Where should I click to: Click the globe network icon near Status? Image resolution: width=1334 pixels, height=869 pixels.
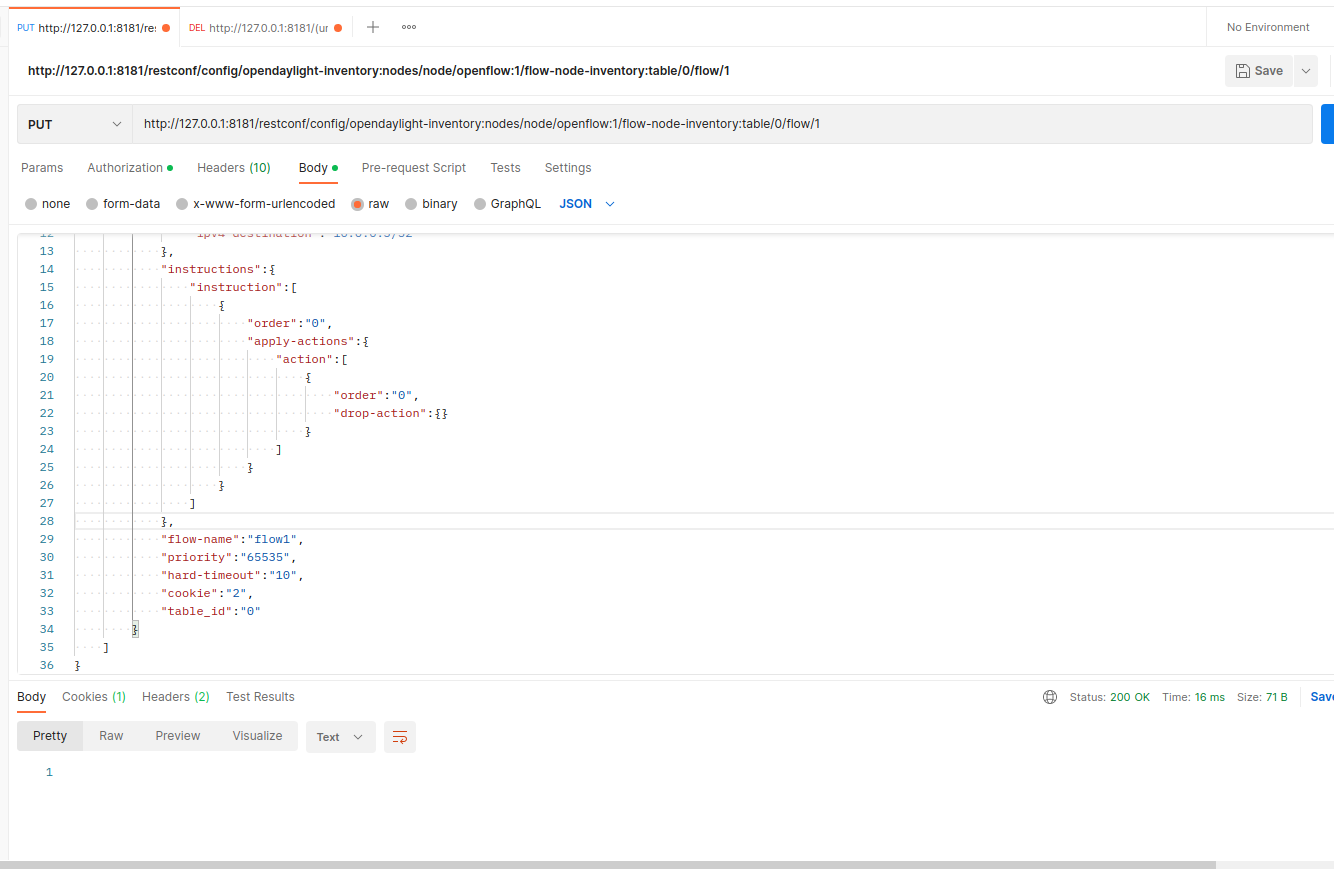[x=1050, y=697]
